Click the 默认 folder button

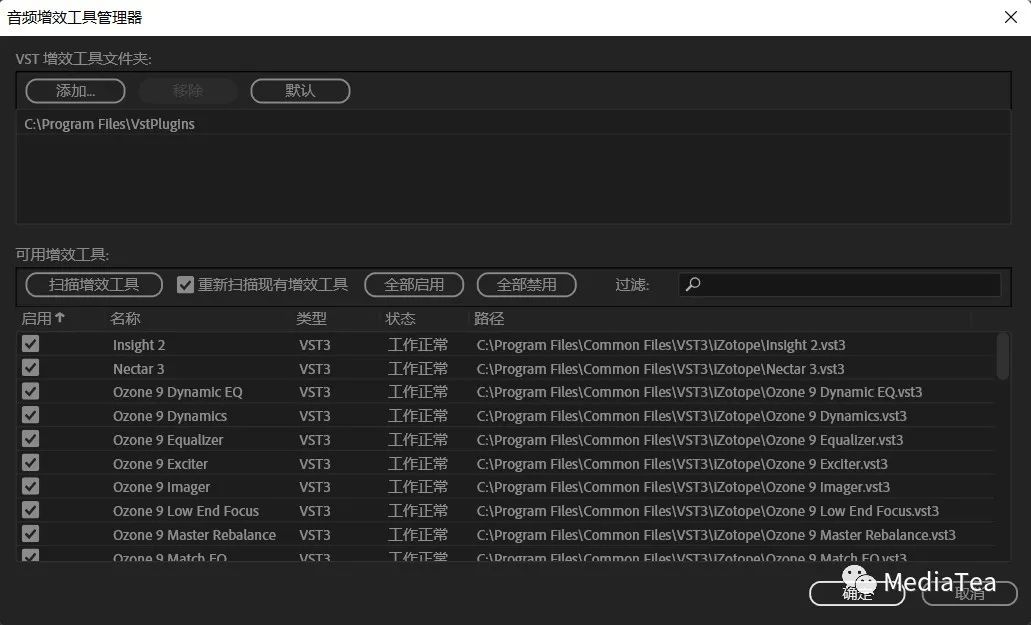pyautogui.click(x=300, y=91)
